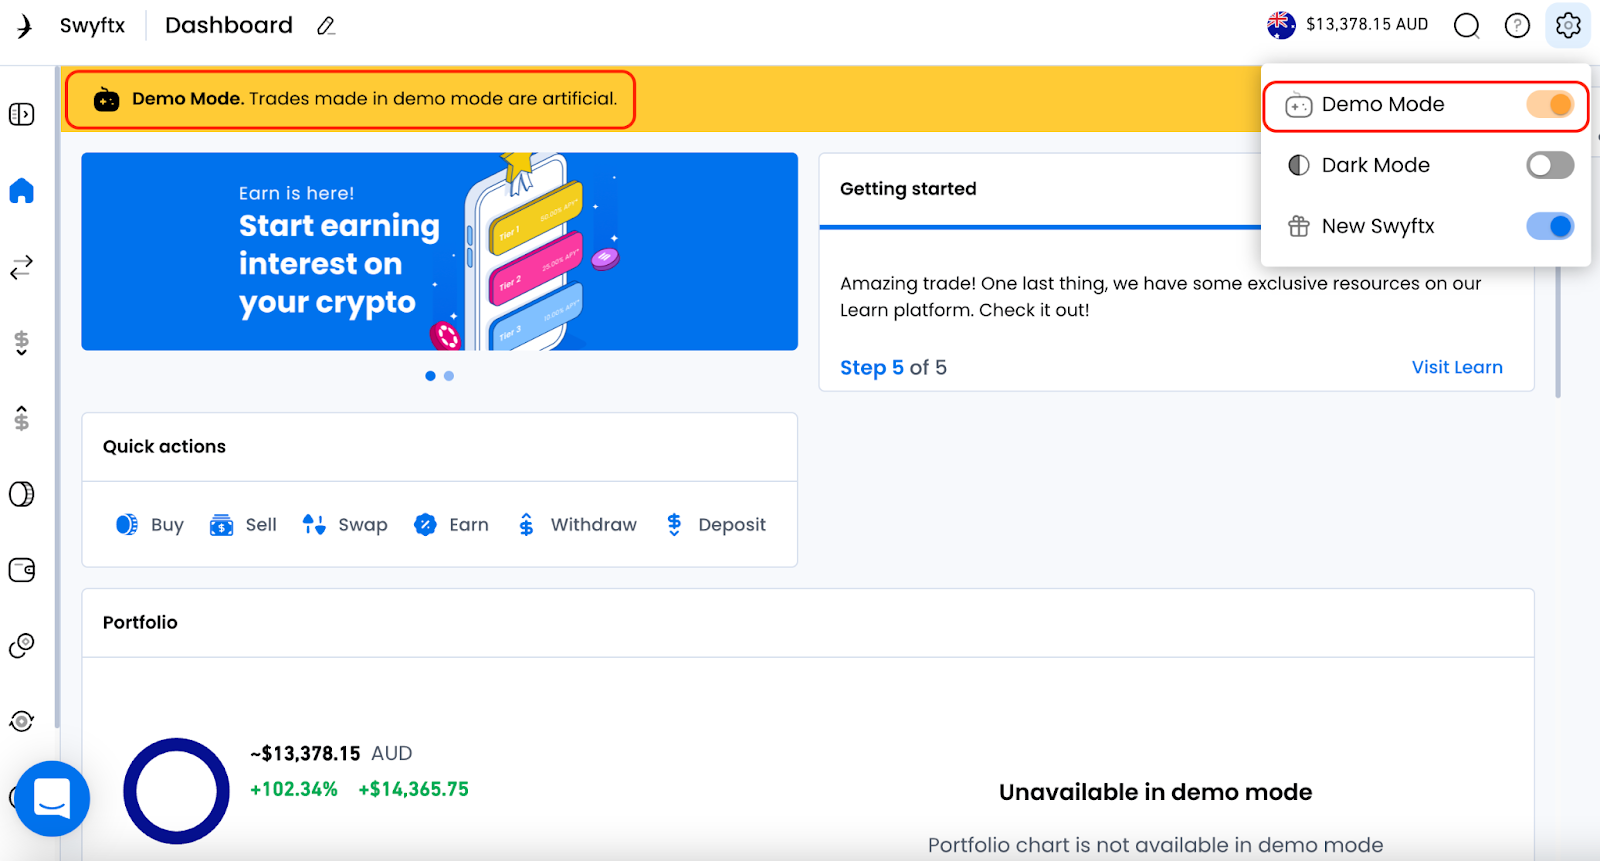Click the '+102.34%' gain percentage
The width and height of the screenshot is (1600, 861).
point(294,790)
